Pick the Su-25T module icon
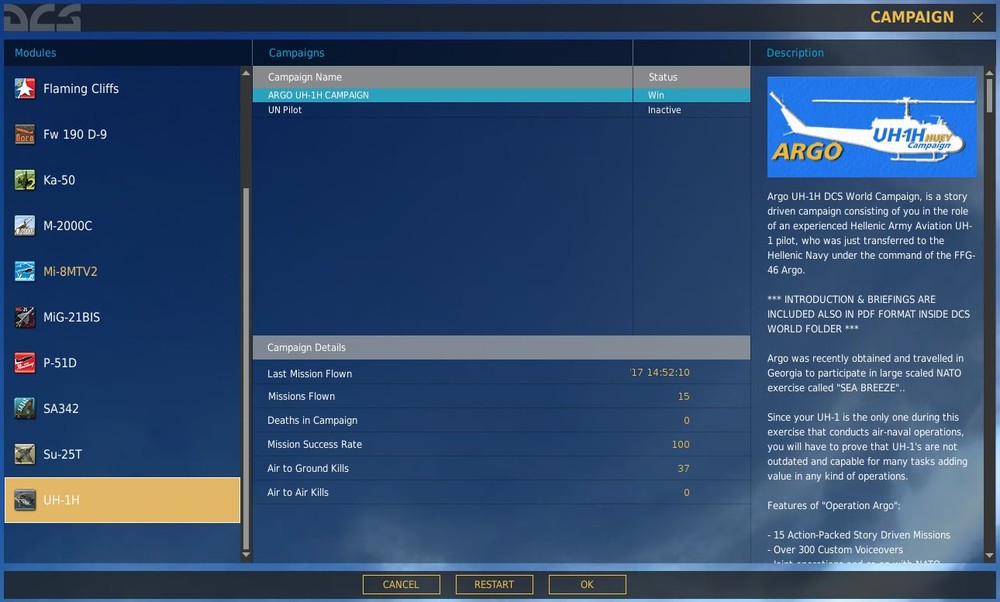The width and height of the screenshot is (1000, 602). point(25,454)
